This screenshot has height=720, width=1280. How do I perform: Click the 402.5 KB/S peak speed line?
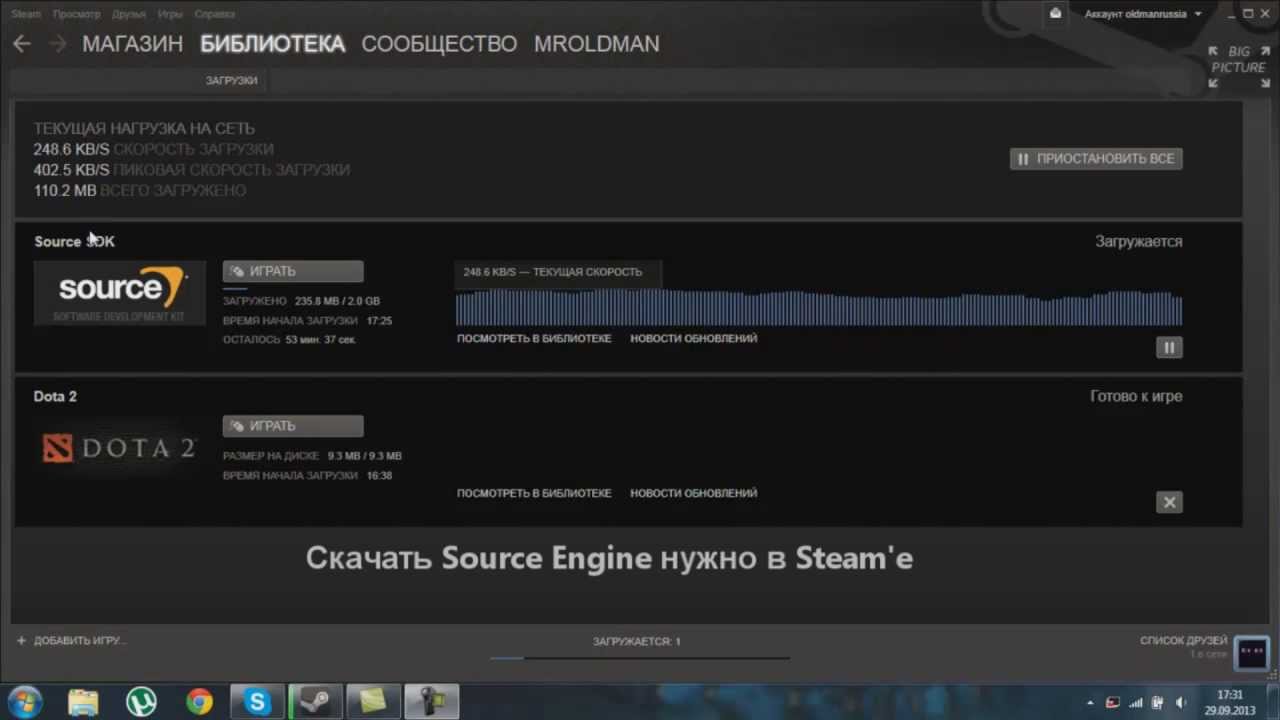point(191,170)
